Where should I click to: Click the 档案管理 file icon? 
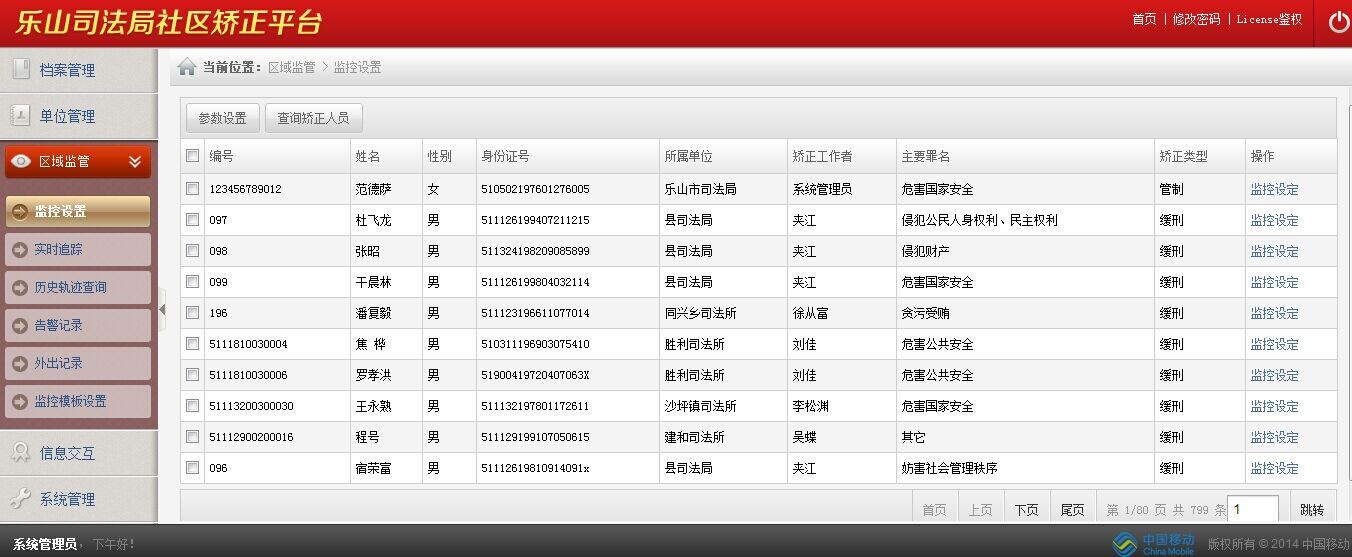[21, 69]
